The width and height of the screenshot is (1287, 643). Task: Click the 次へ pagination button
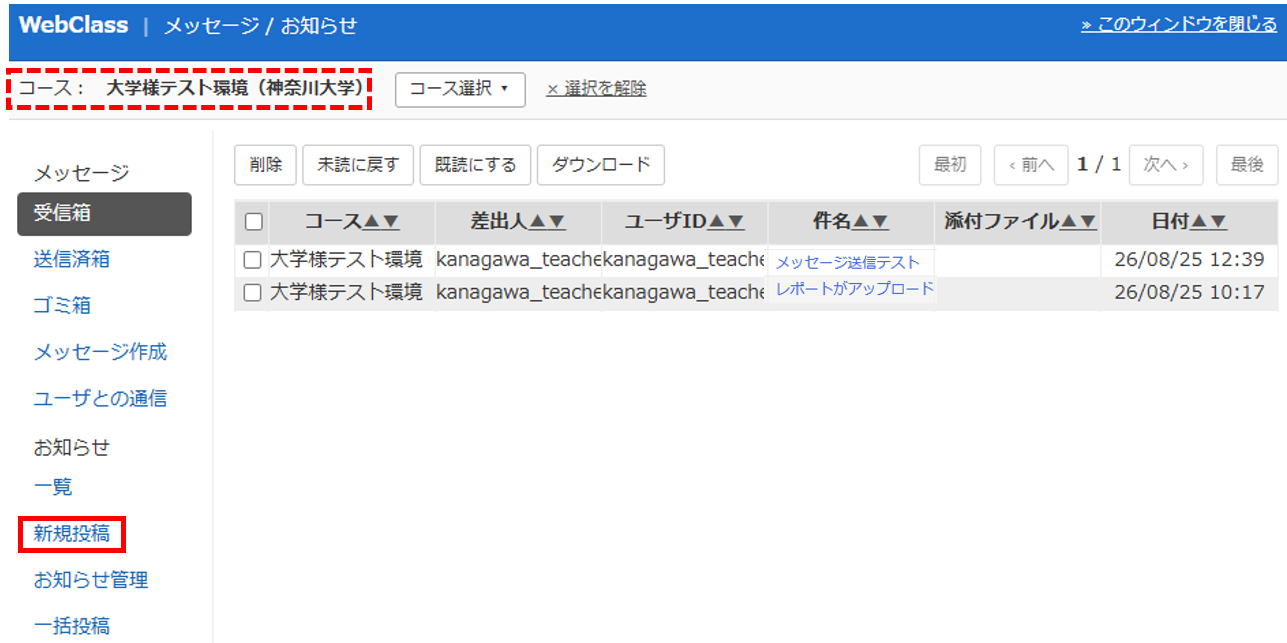(x=1166, y=165)
